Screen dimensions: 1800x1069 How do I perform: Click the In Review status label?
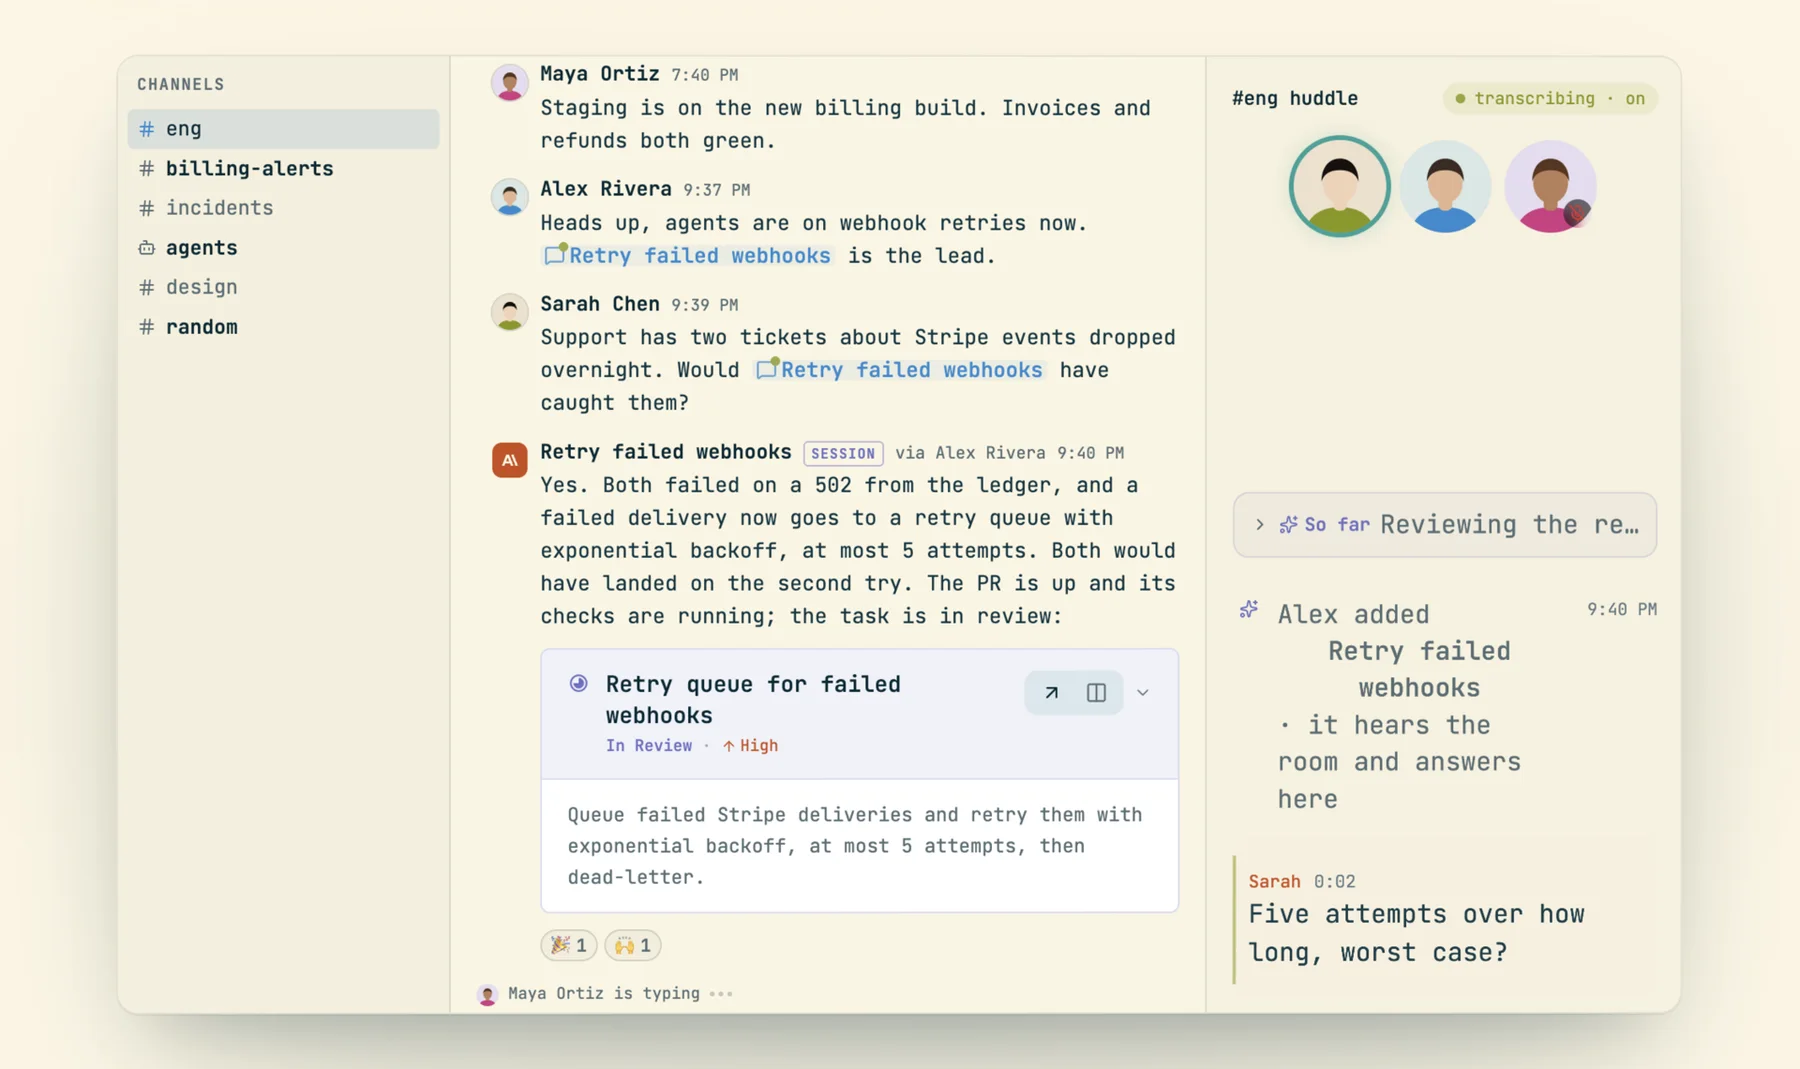point(649,745)
